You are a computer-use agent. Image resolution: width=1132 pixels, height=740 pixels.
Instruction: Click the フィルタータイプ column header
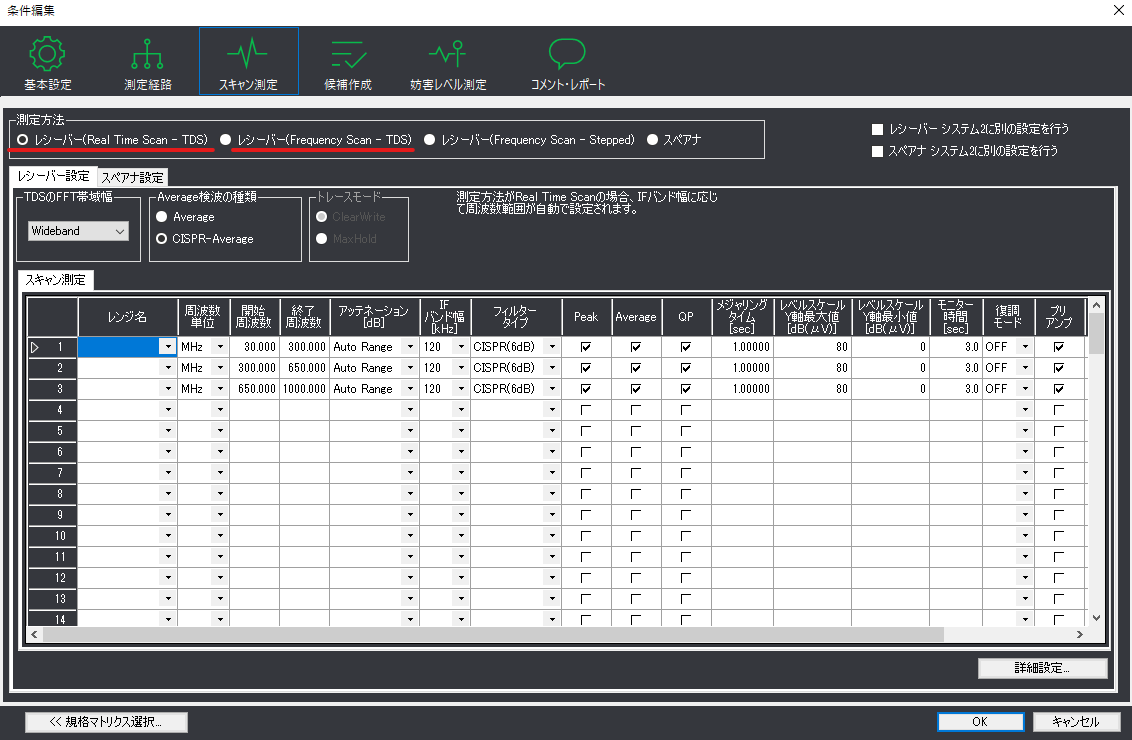tap(516, 317)
